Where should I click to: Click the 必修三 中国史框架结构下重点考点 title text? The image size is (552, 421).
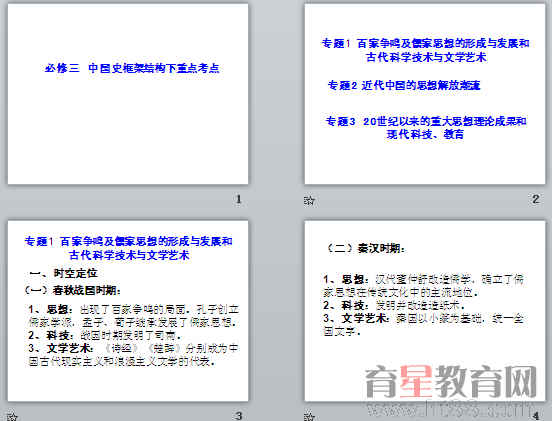click(132, 68)
